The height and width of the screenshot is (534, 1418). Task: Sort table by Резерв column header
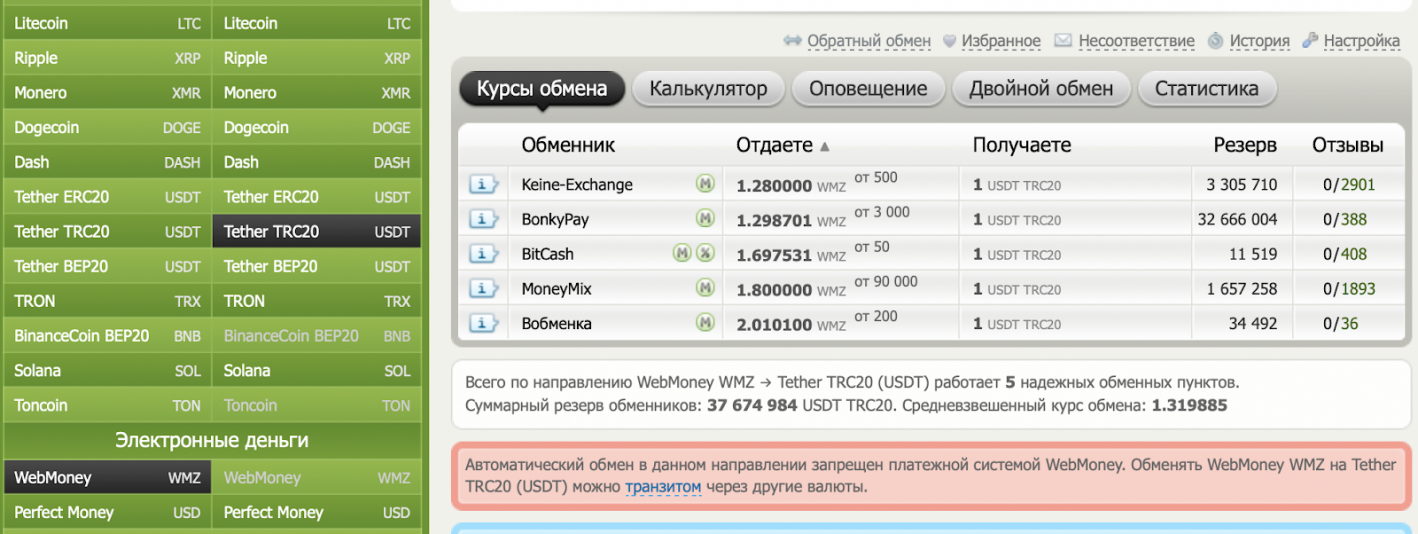[1245, 146]
